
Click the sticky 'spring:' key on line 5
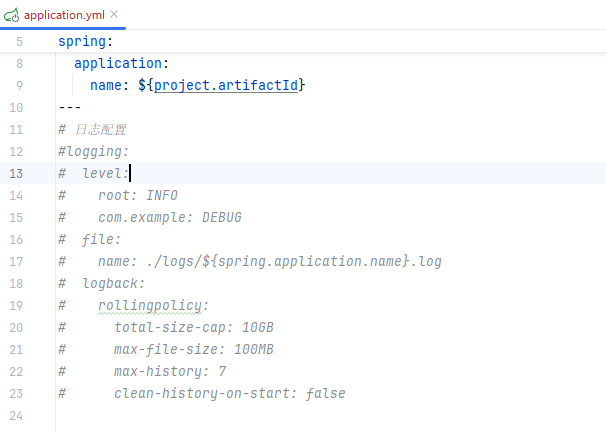pyautogui.click(x=85, y=42)
